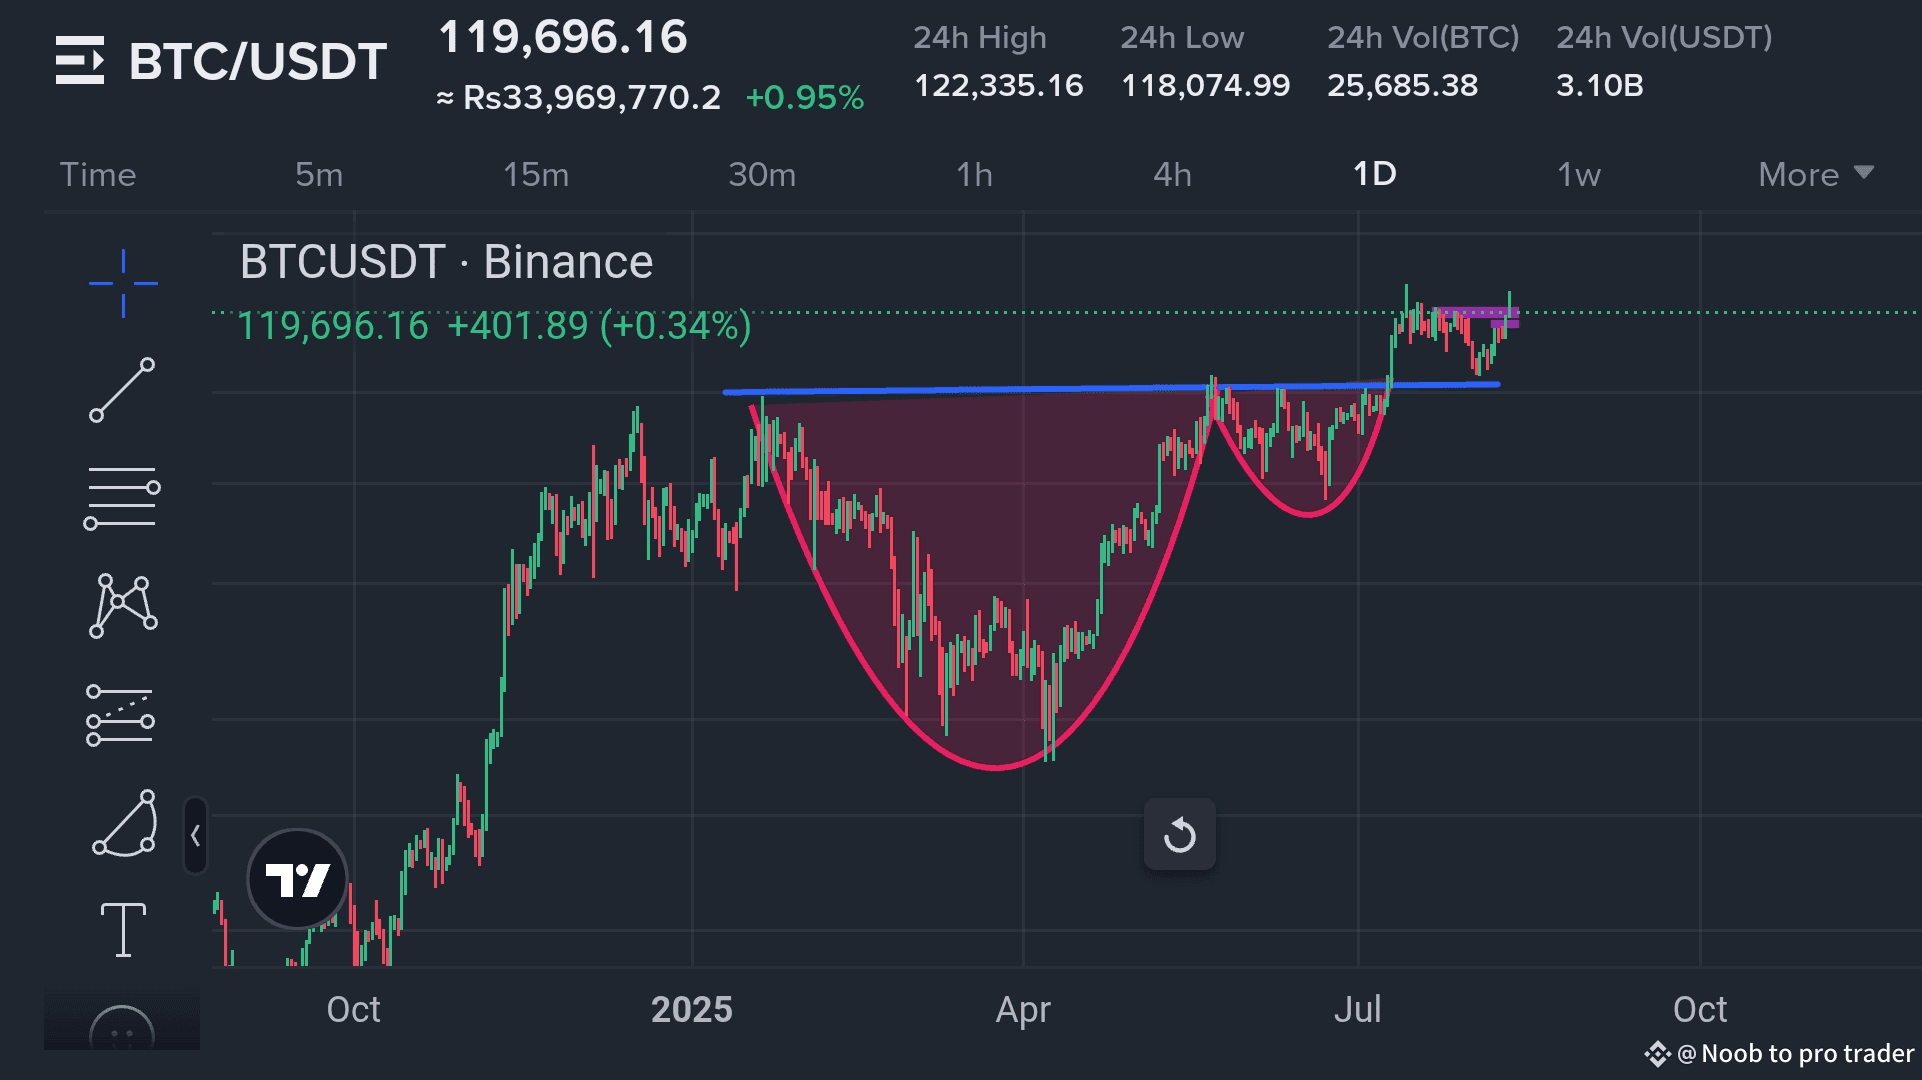Click the TradingView logo badge
The width and height of the screenshot is (1922, 1080).
(297, 880)
